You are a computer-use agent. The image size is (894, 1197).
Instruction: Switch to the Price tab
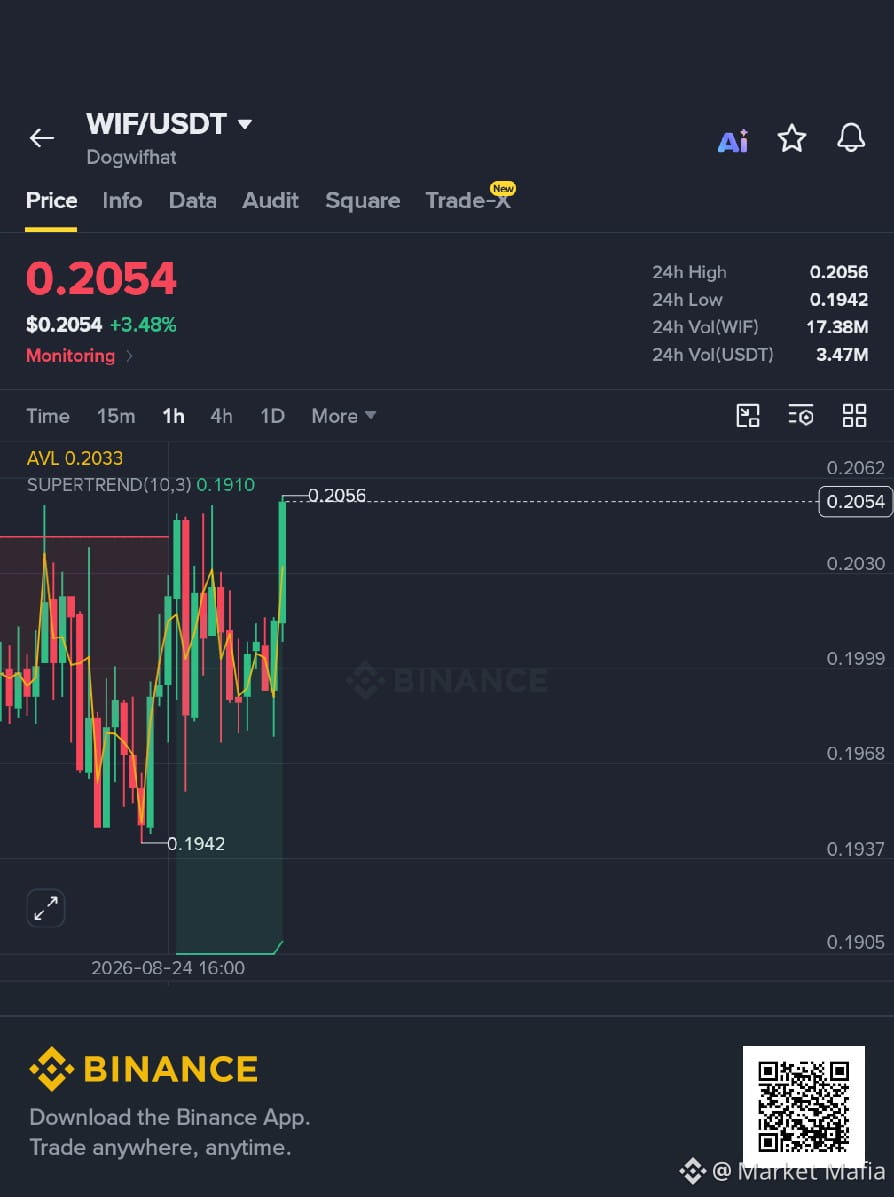click(x=51, y=201)
